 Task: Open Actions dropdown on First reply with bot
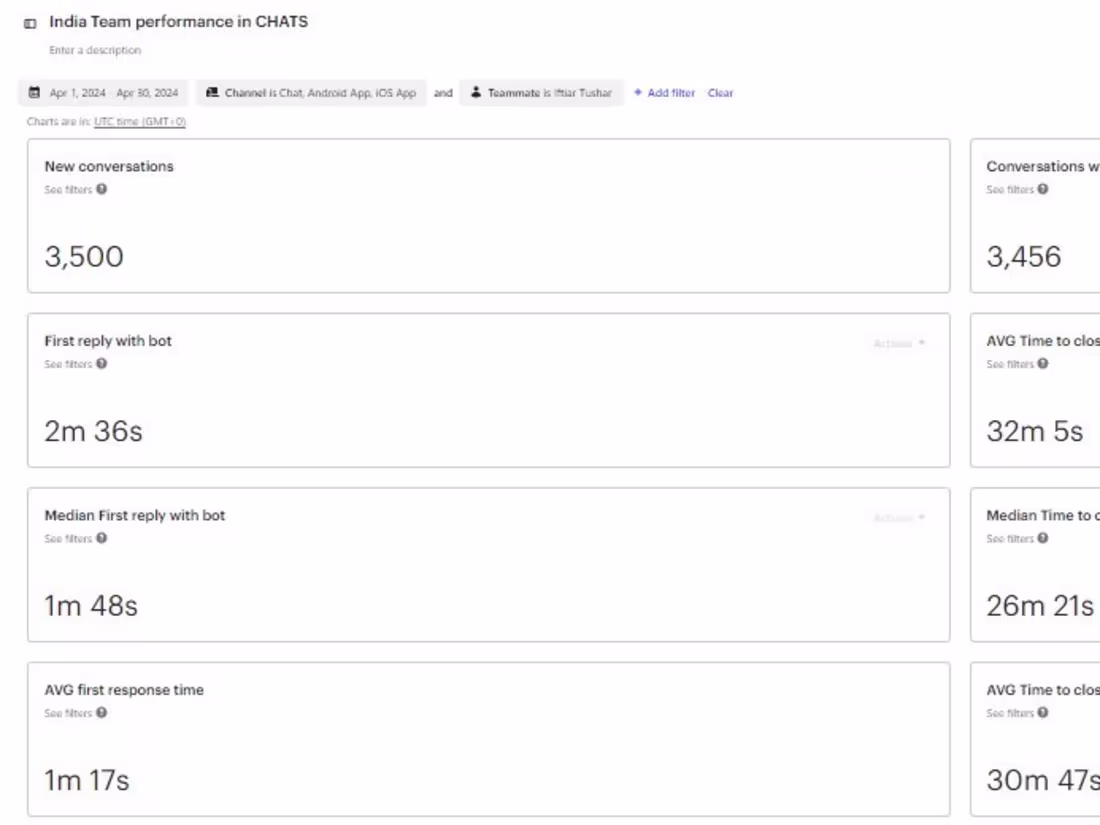[x=899, y=343]
